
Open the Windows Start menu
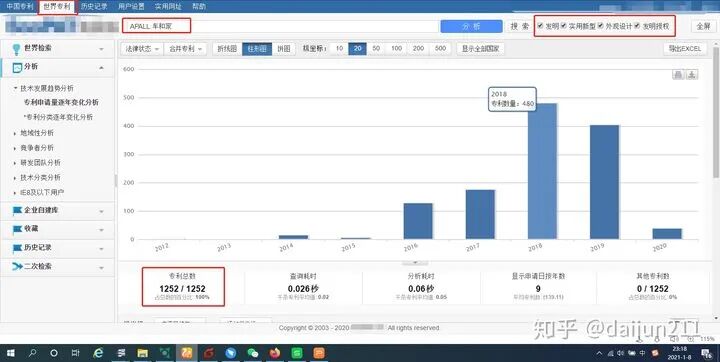pyautogui.click(x=11, y=353)
